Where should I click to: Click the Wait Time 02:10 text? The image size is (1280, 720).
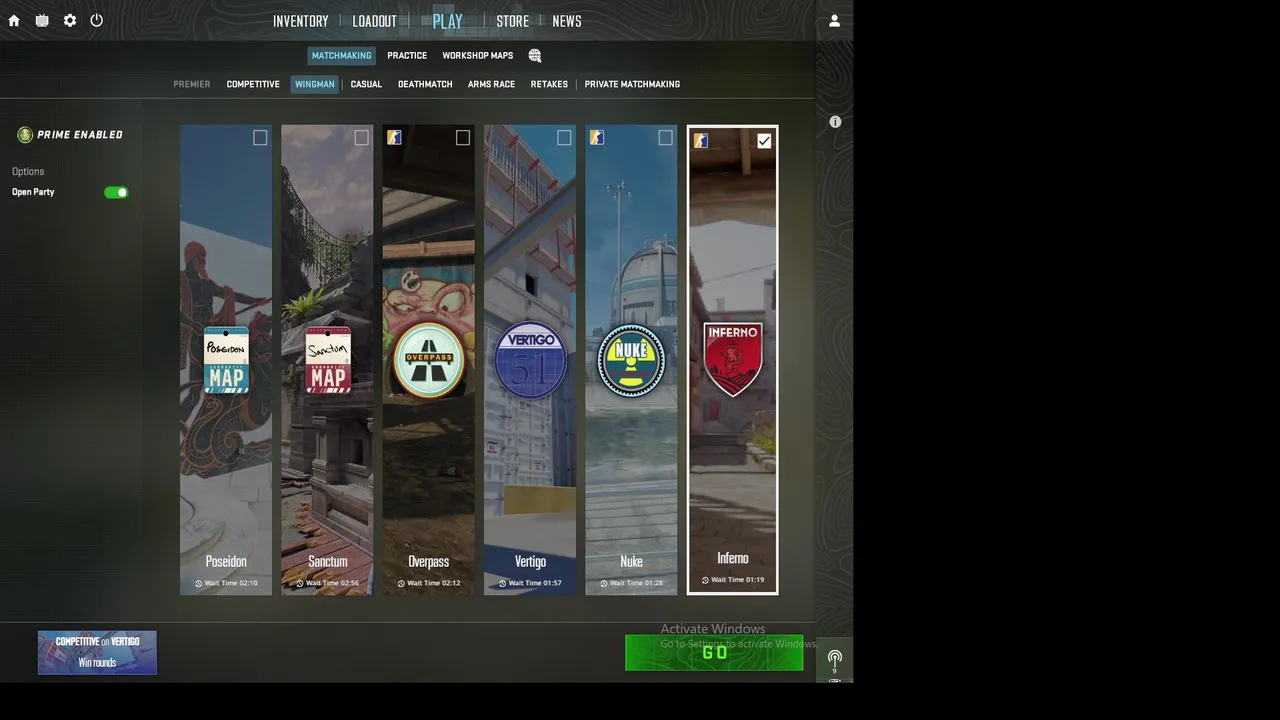click(231, 583)
